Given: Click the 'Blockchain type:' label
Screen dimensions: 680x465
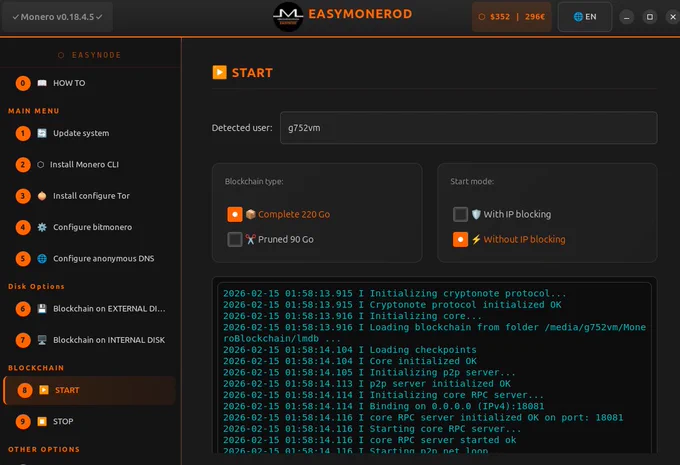Looking at the screenshot, I should (254, 181).
